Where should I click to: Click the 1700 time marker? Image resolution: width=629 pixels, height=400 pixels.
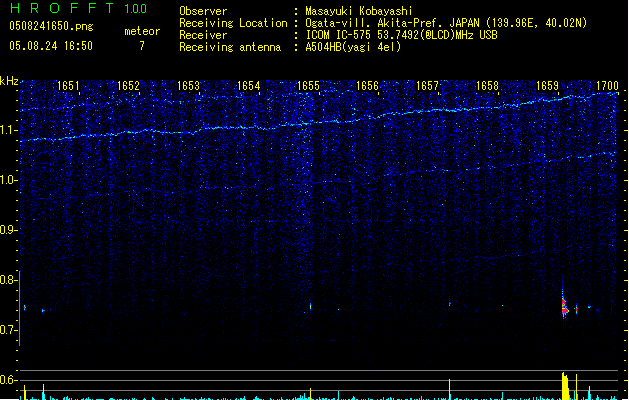click(x=607, y=86)
